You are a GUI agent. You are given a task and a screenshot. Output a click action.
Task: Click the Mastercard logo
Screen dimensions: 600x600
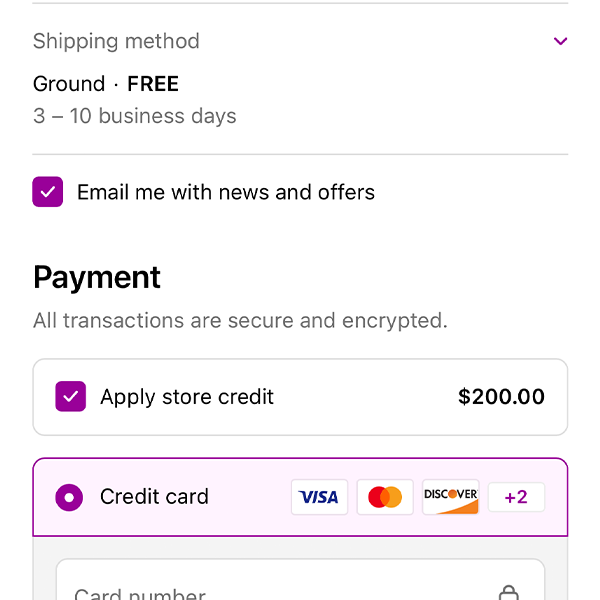click(385, 497)
